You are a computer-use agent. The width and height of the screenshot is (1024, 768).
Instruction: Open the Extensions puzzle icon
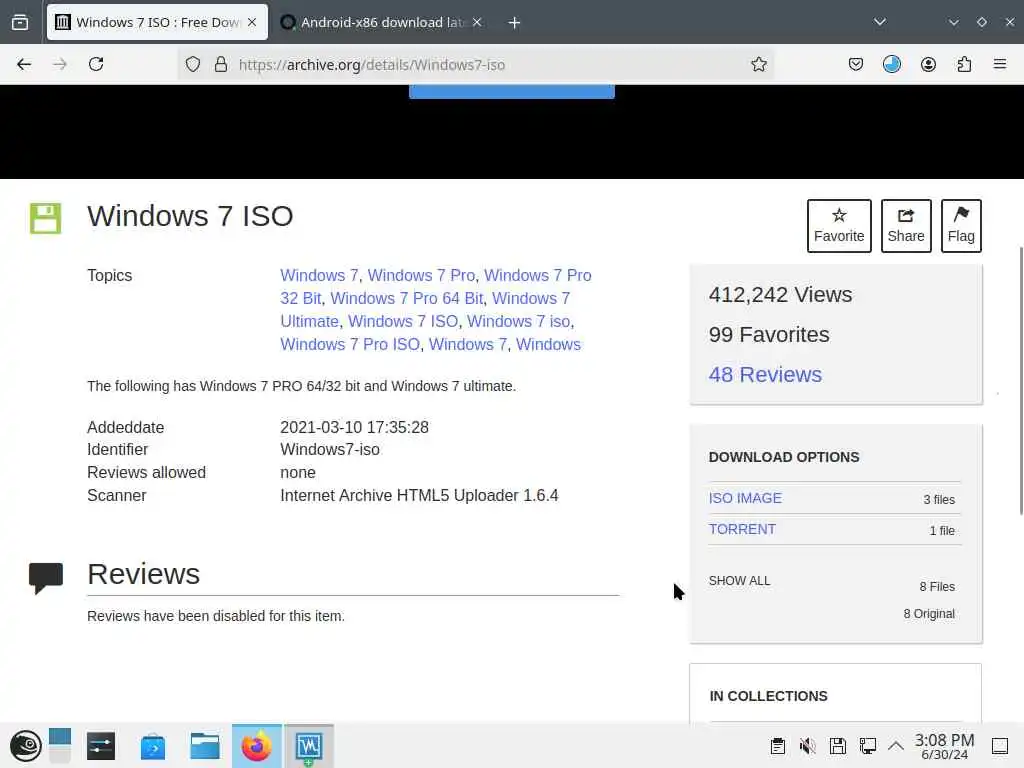[x=964, y=64]
